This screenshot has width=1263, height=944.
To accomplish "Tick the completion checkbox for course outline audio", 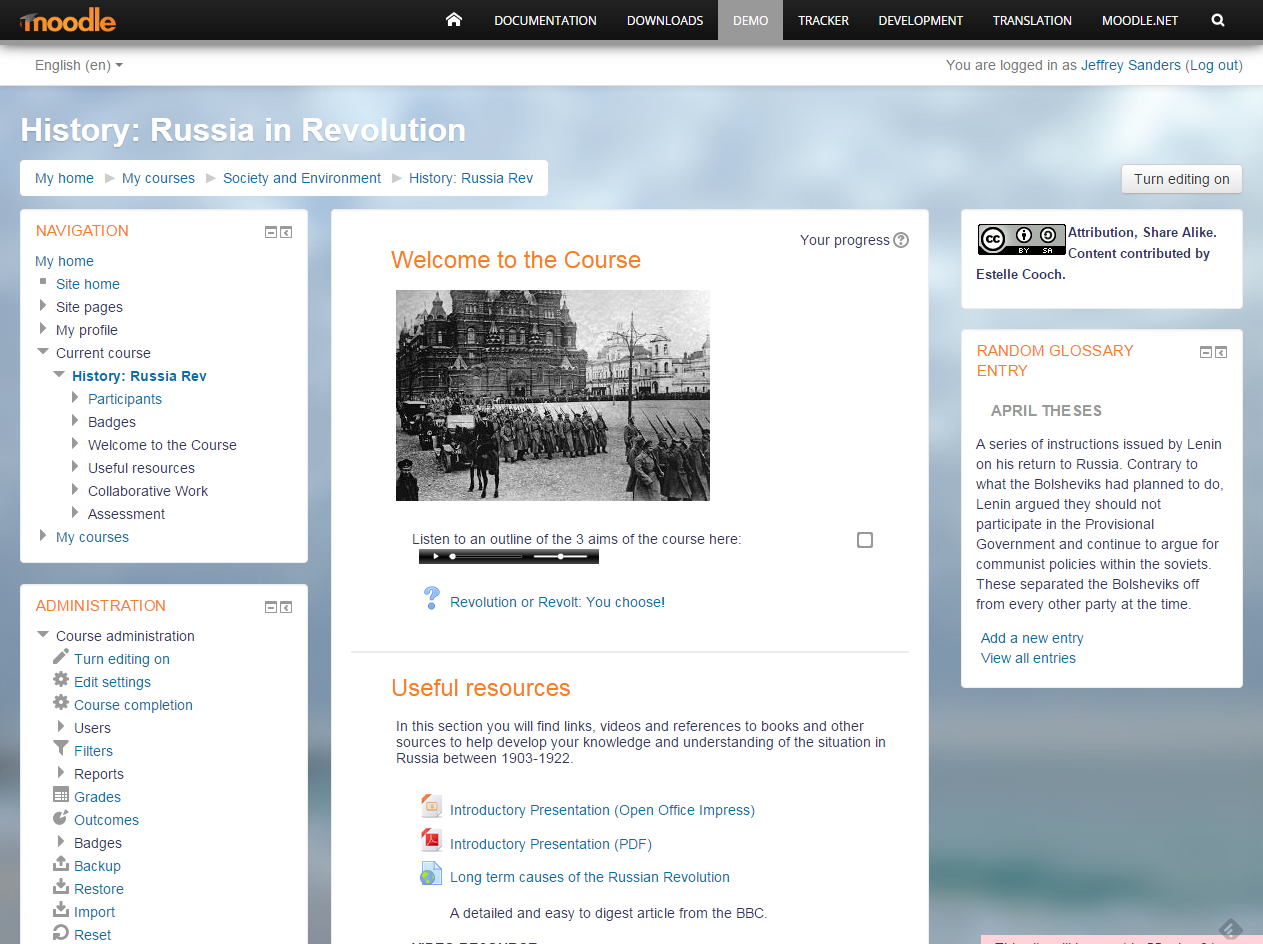I will point(865,540).
